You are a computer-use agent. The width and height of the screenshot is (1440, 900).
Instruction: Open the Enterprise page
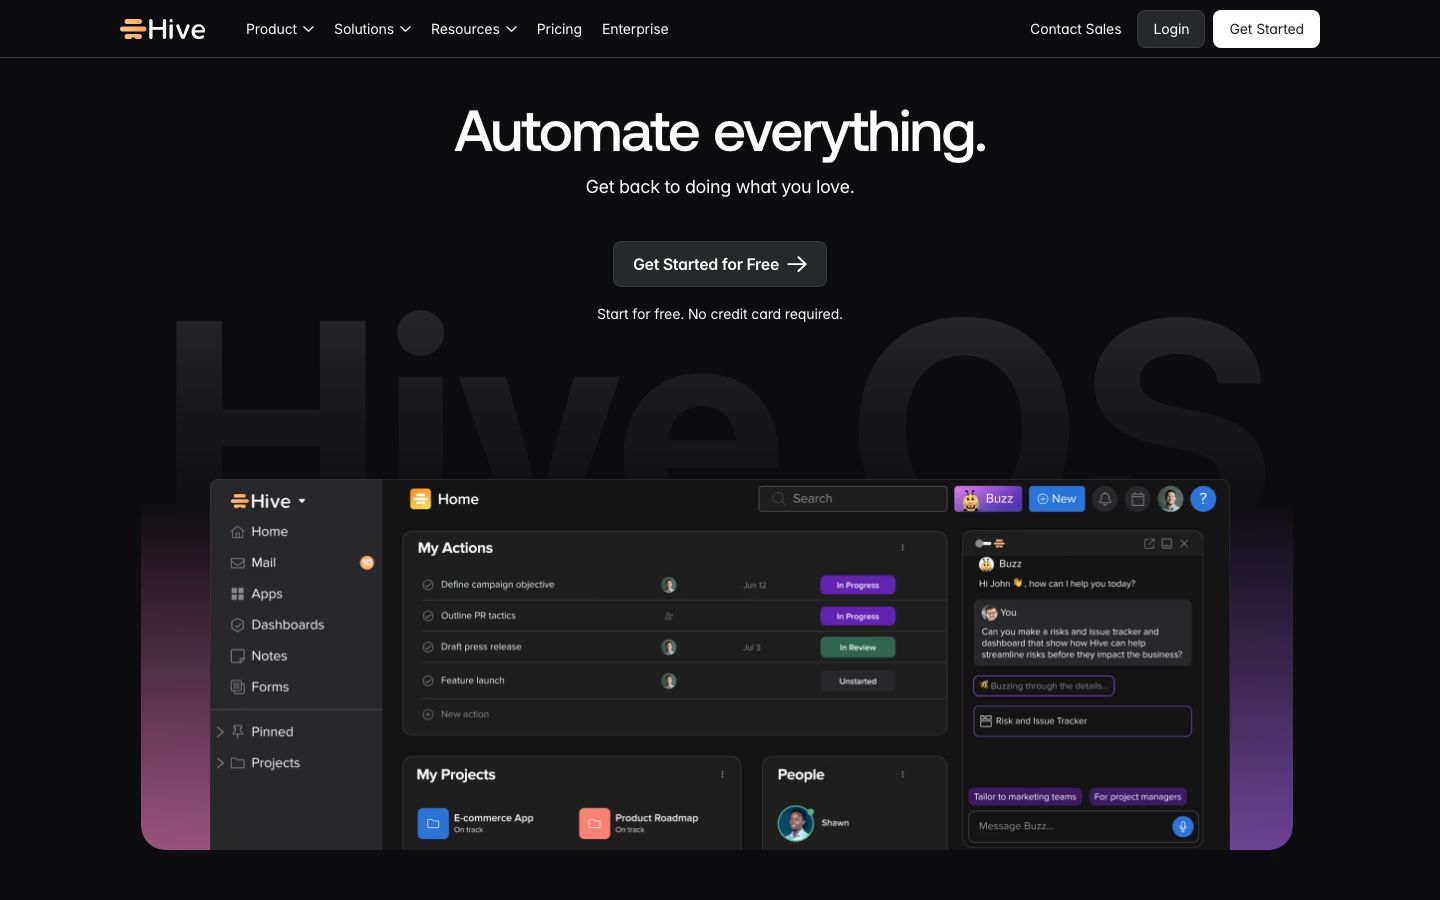(635, 29)
